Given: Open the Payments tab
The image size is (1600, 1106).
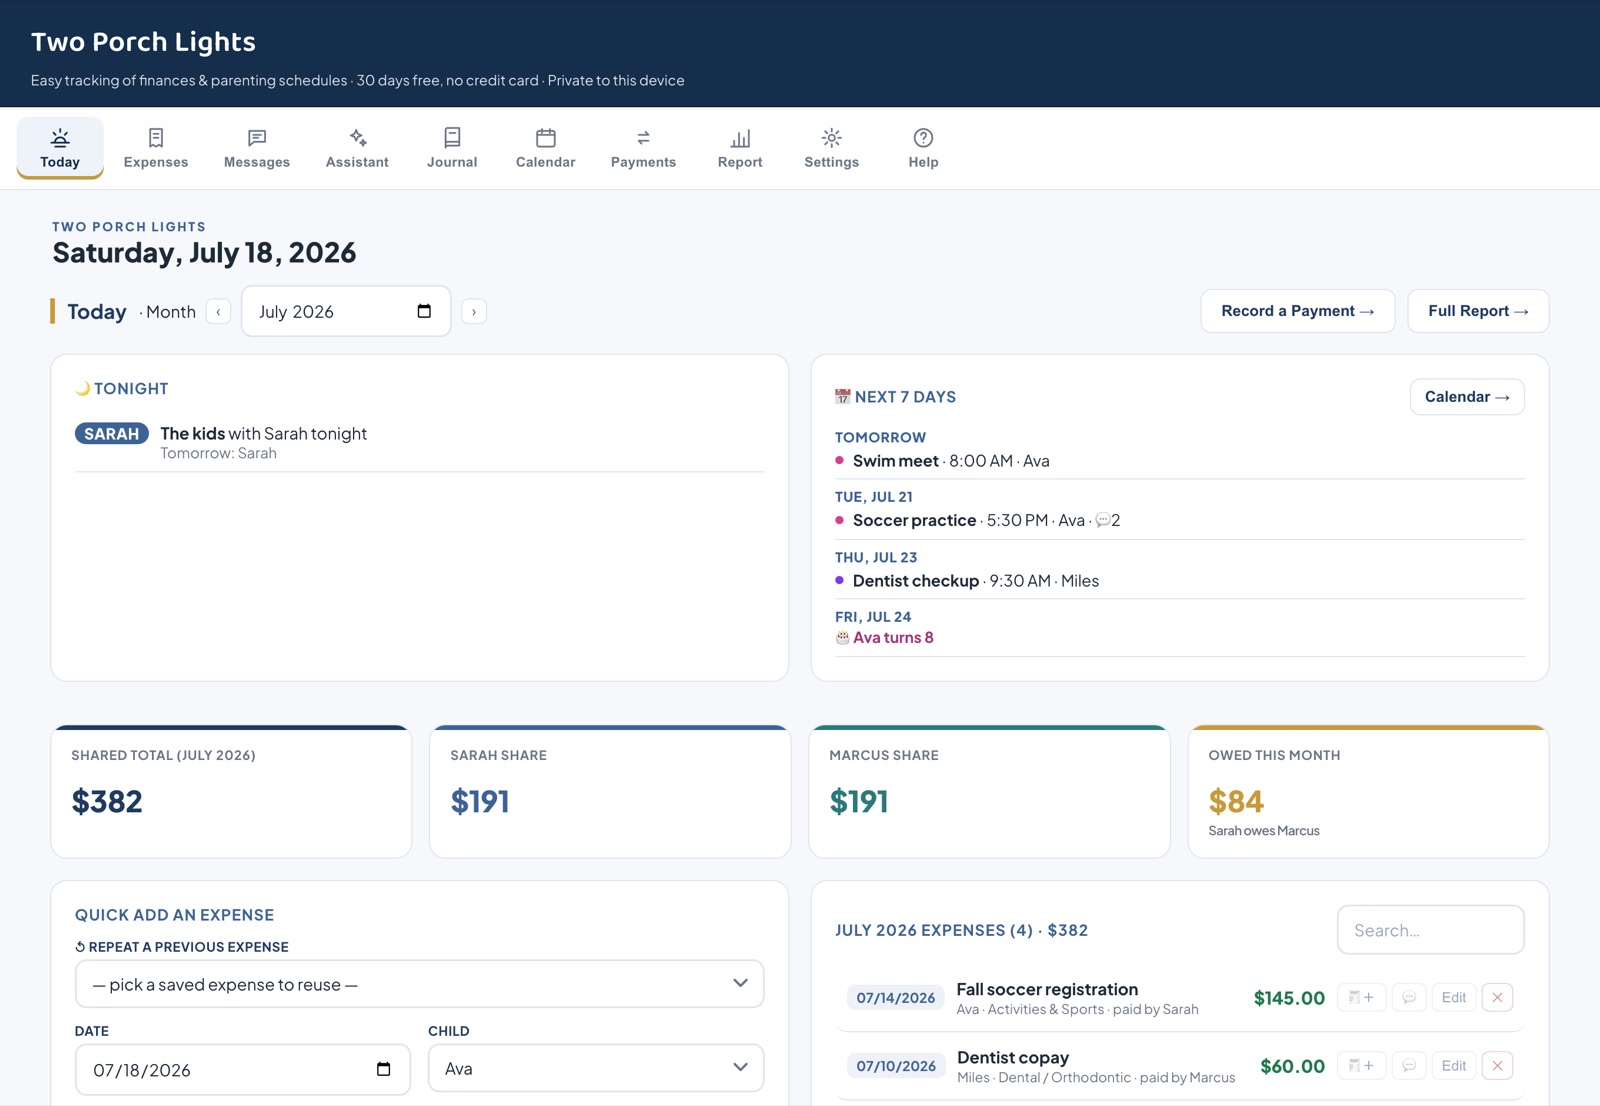Looking at the screenshot, I should click(x=643, y=148).
